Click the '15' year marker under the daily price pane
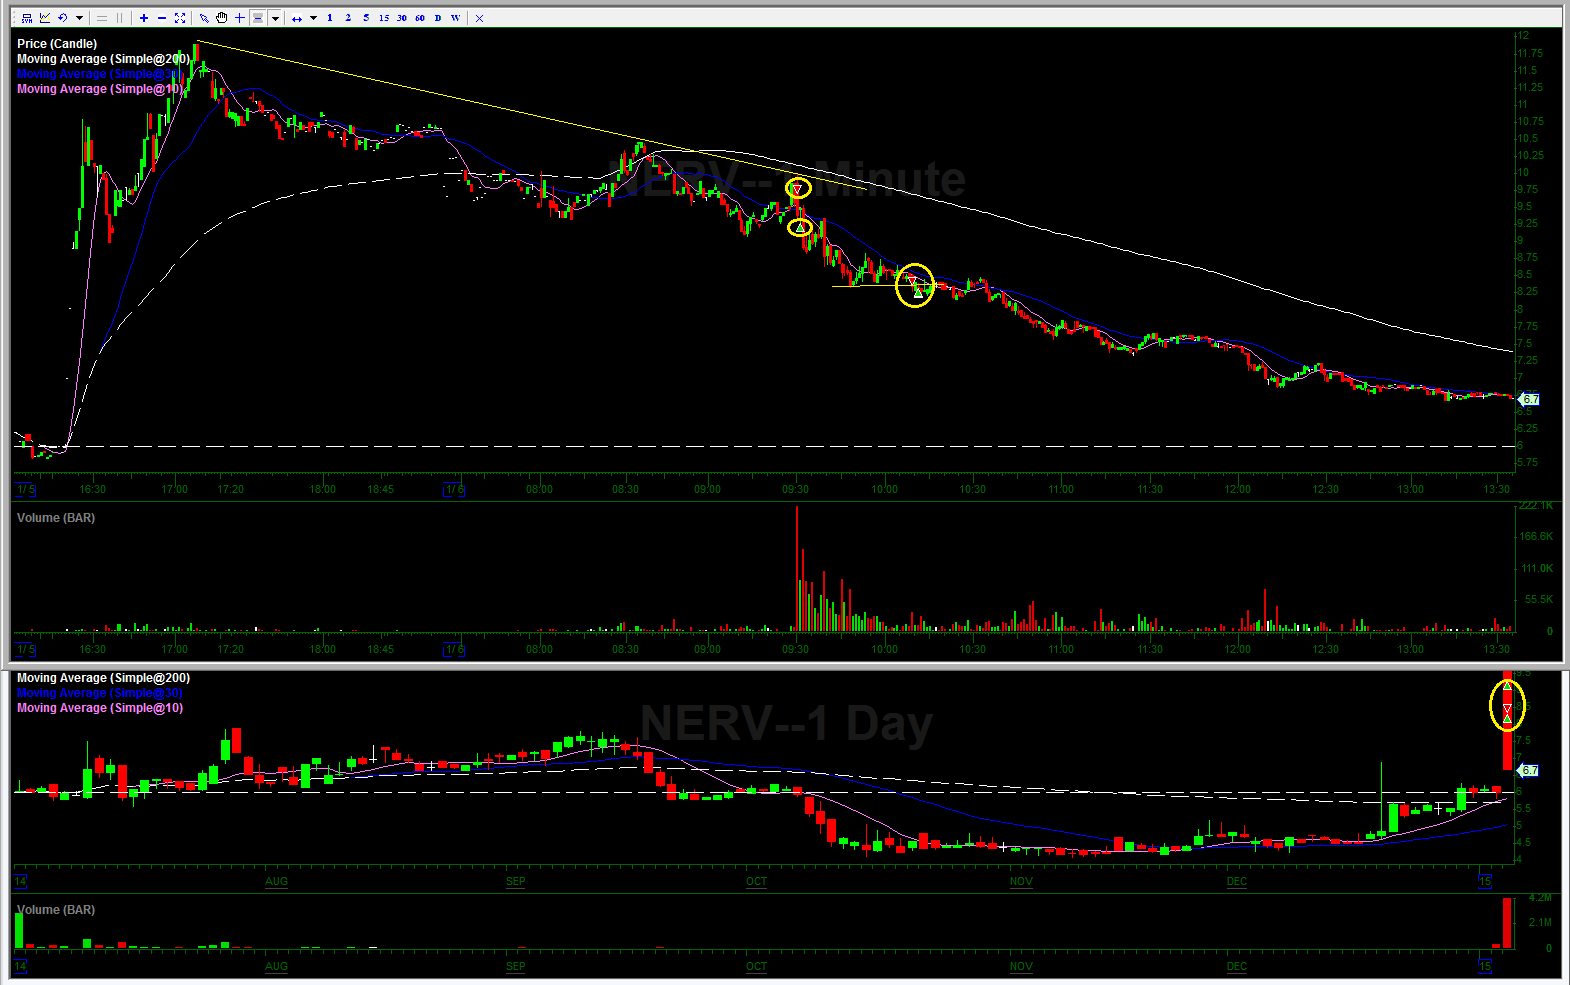Image resolution: width=1570 pixels, height=985 pixels. tap(1485, 881)
